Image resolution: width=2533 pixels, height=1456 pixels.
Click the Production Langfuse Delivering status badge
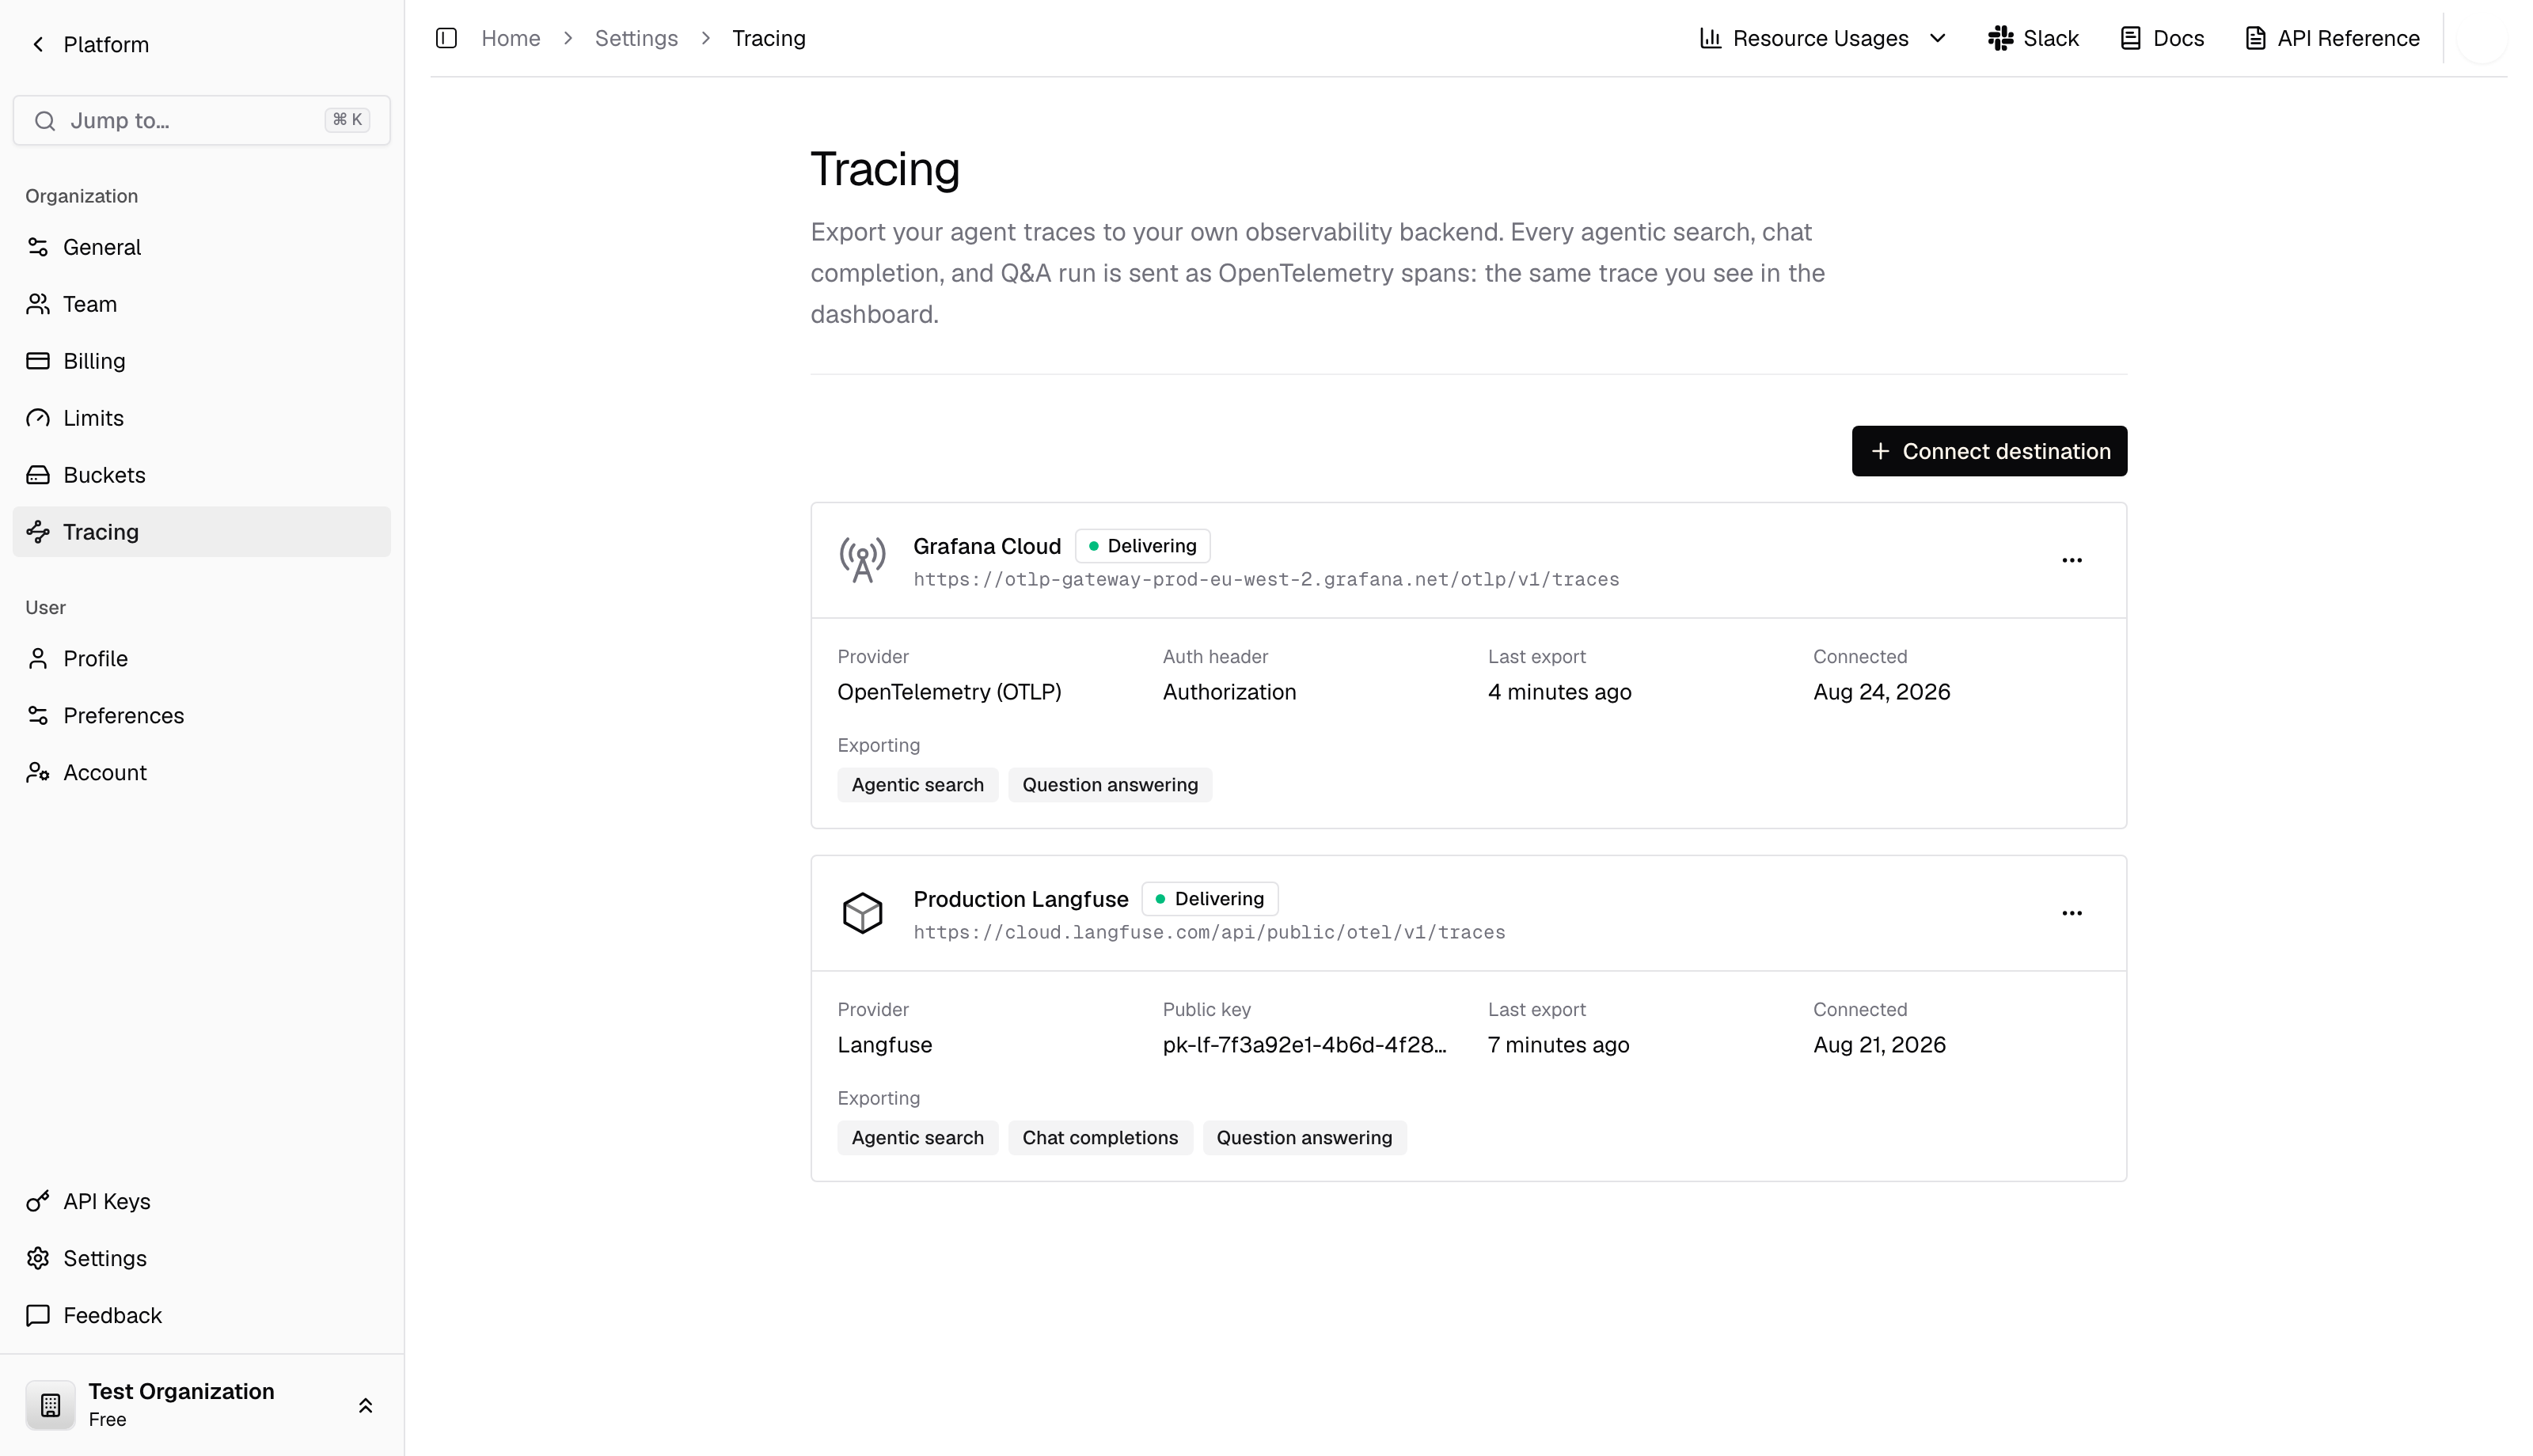1210,899
